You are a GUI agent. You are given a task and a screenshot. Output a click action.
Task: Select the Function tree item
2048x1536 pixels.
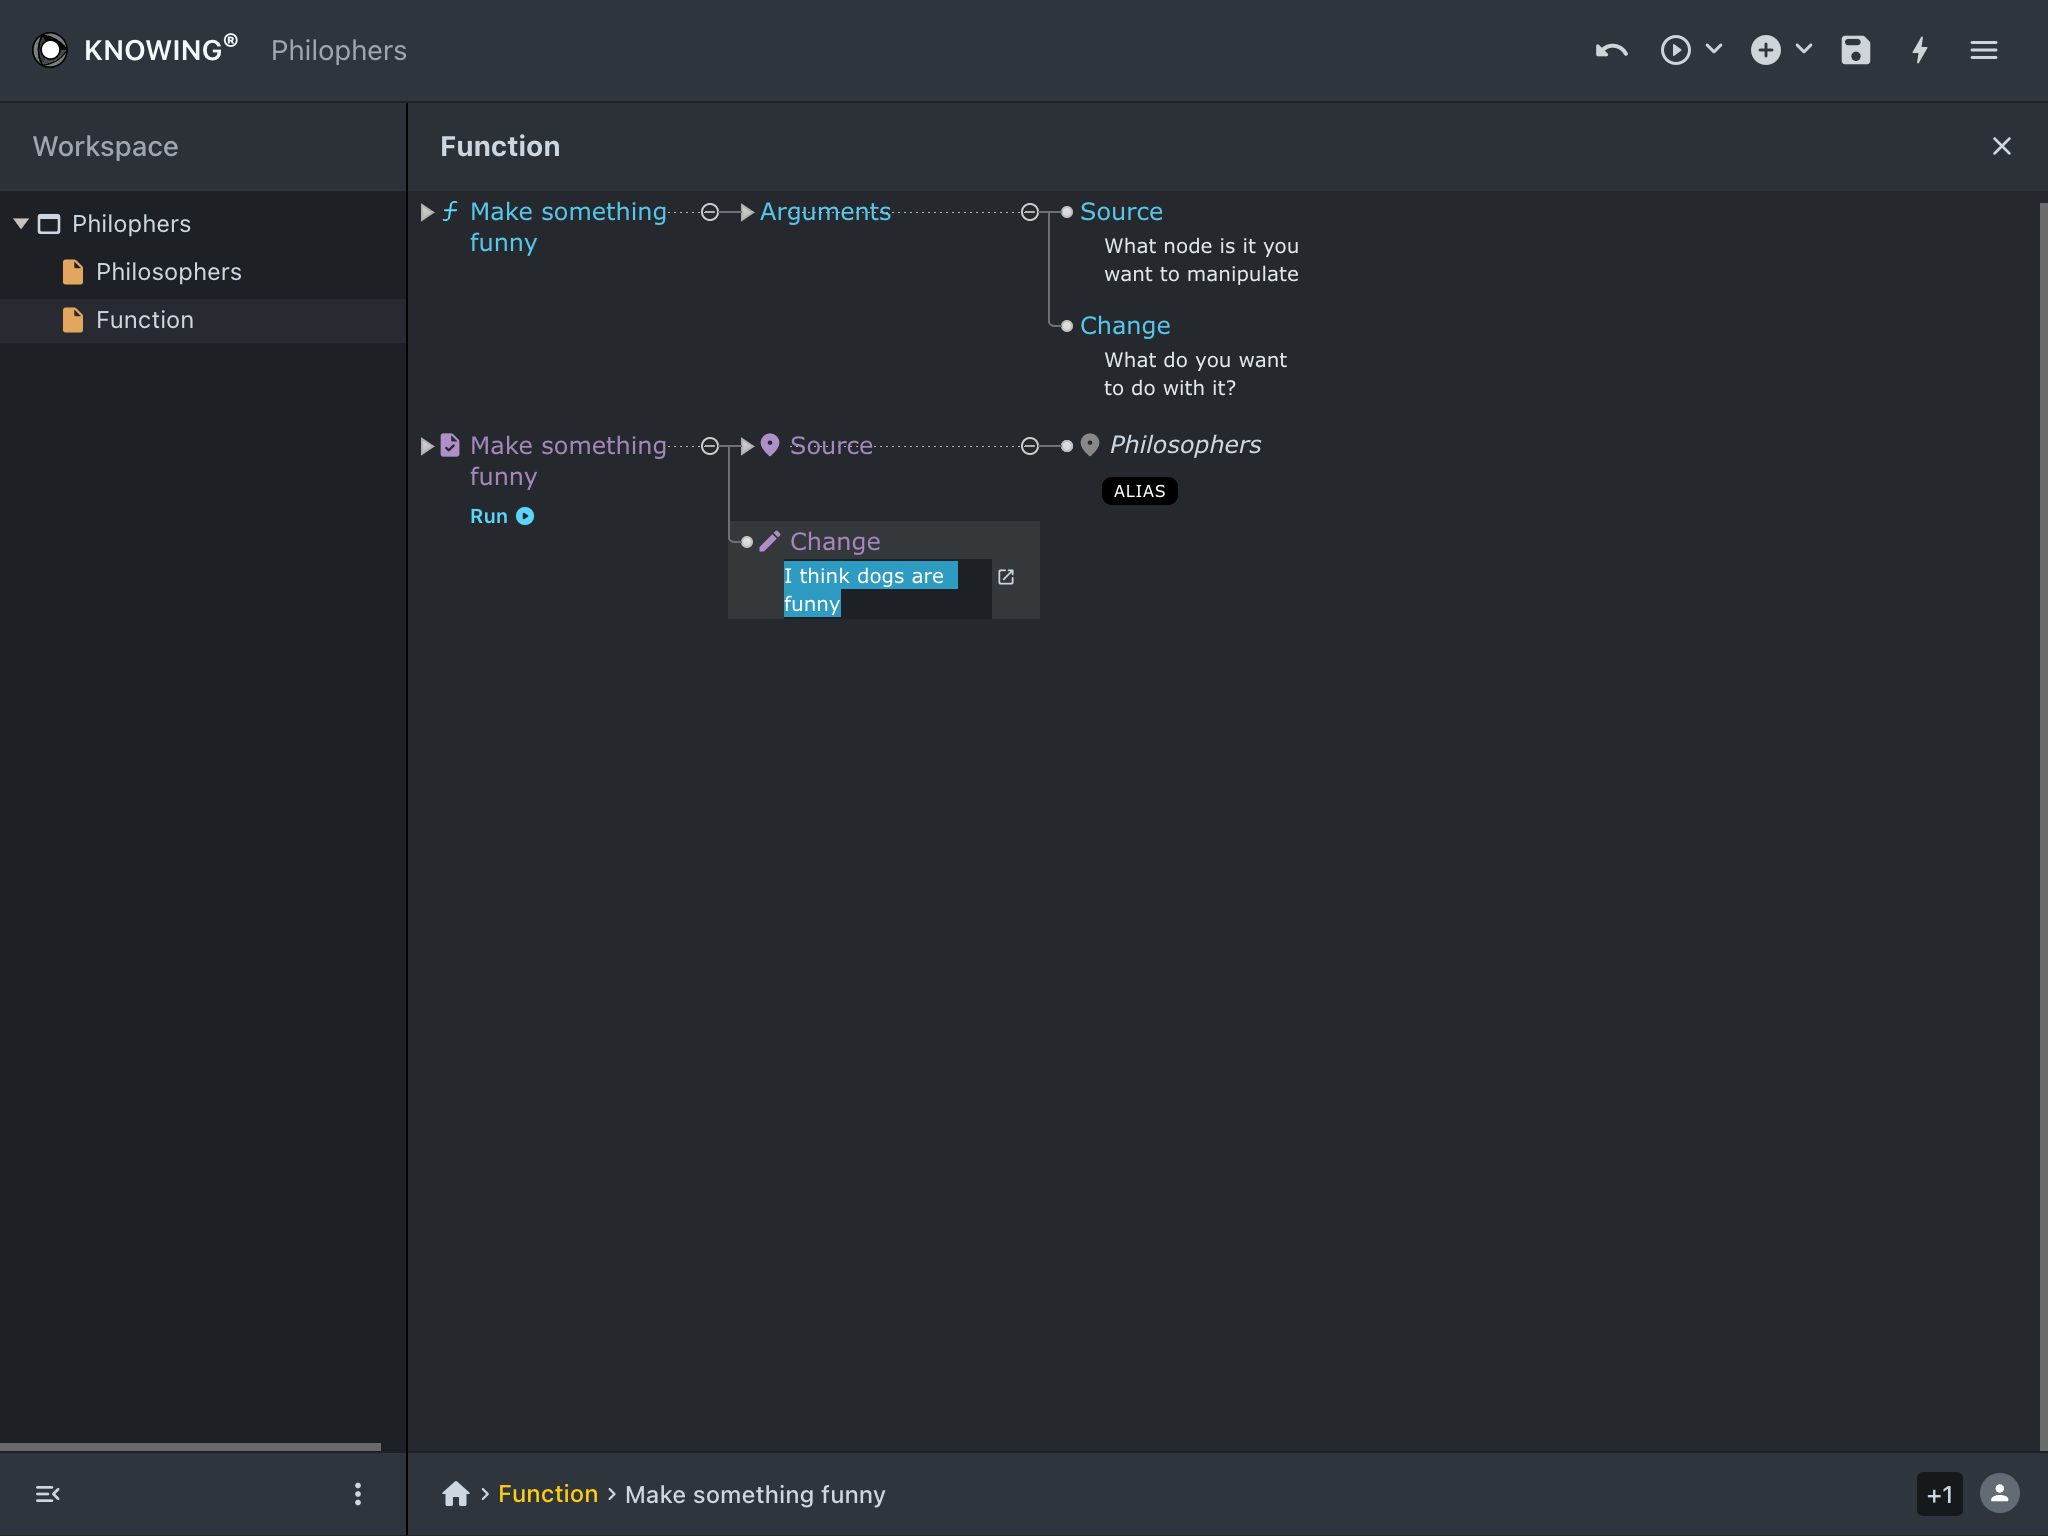147,319
